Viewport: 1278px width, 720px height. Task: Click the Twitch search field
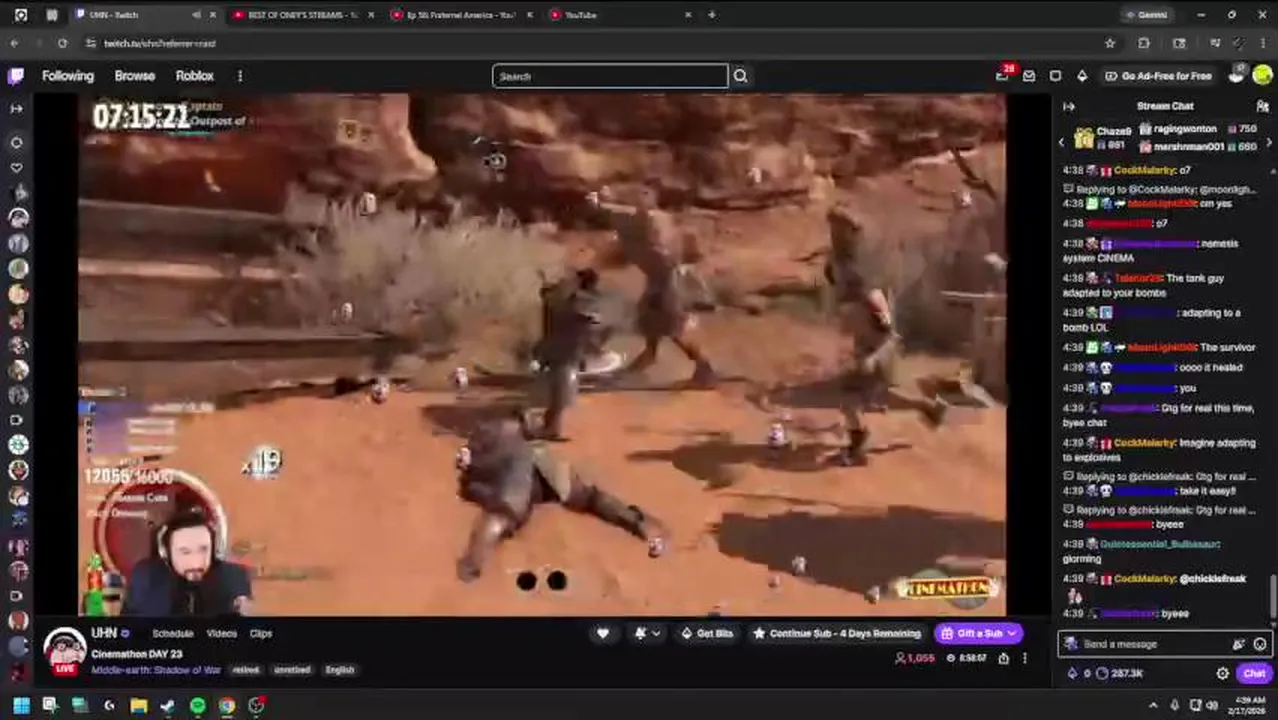610,76
